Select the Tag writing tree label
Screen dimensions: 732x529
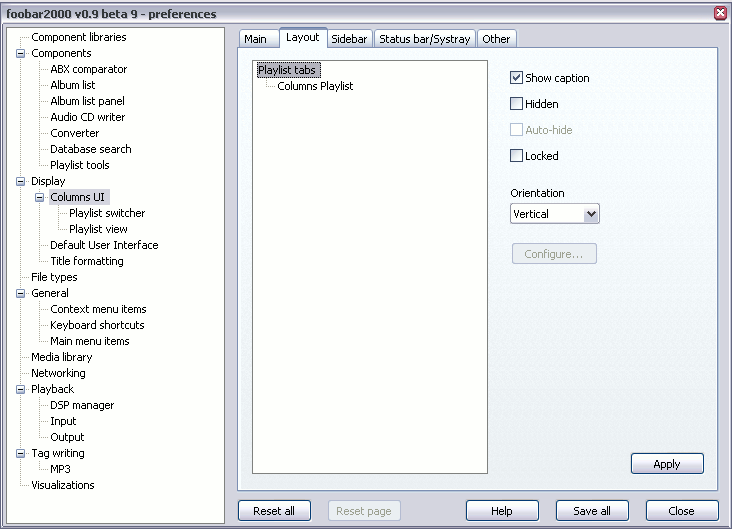coord(58,453)
